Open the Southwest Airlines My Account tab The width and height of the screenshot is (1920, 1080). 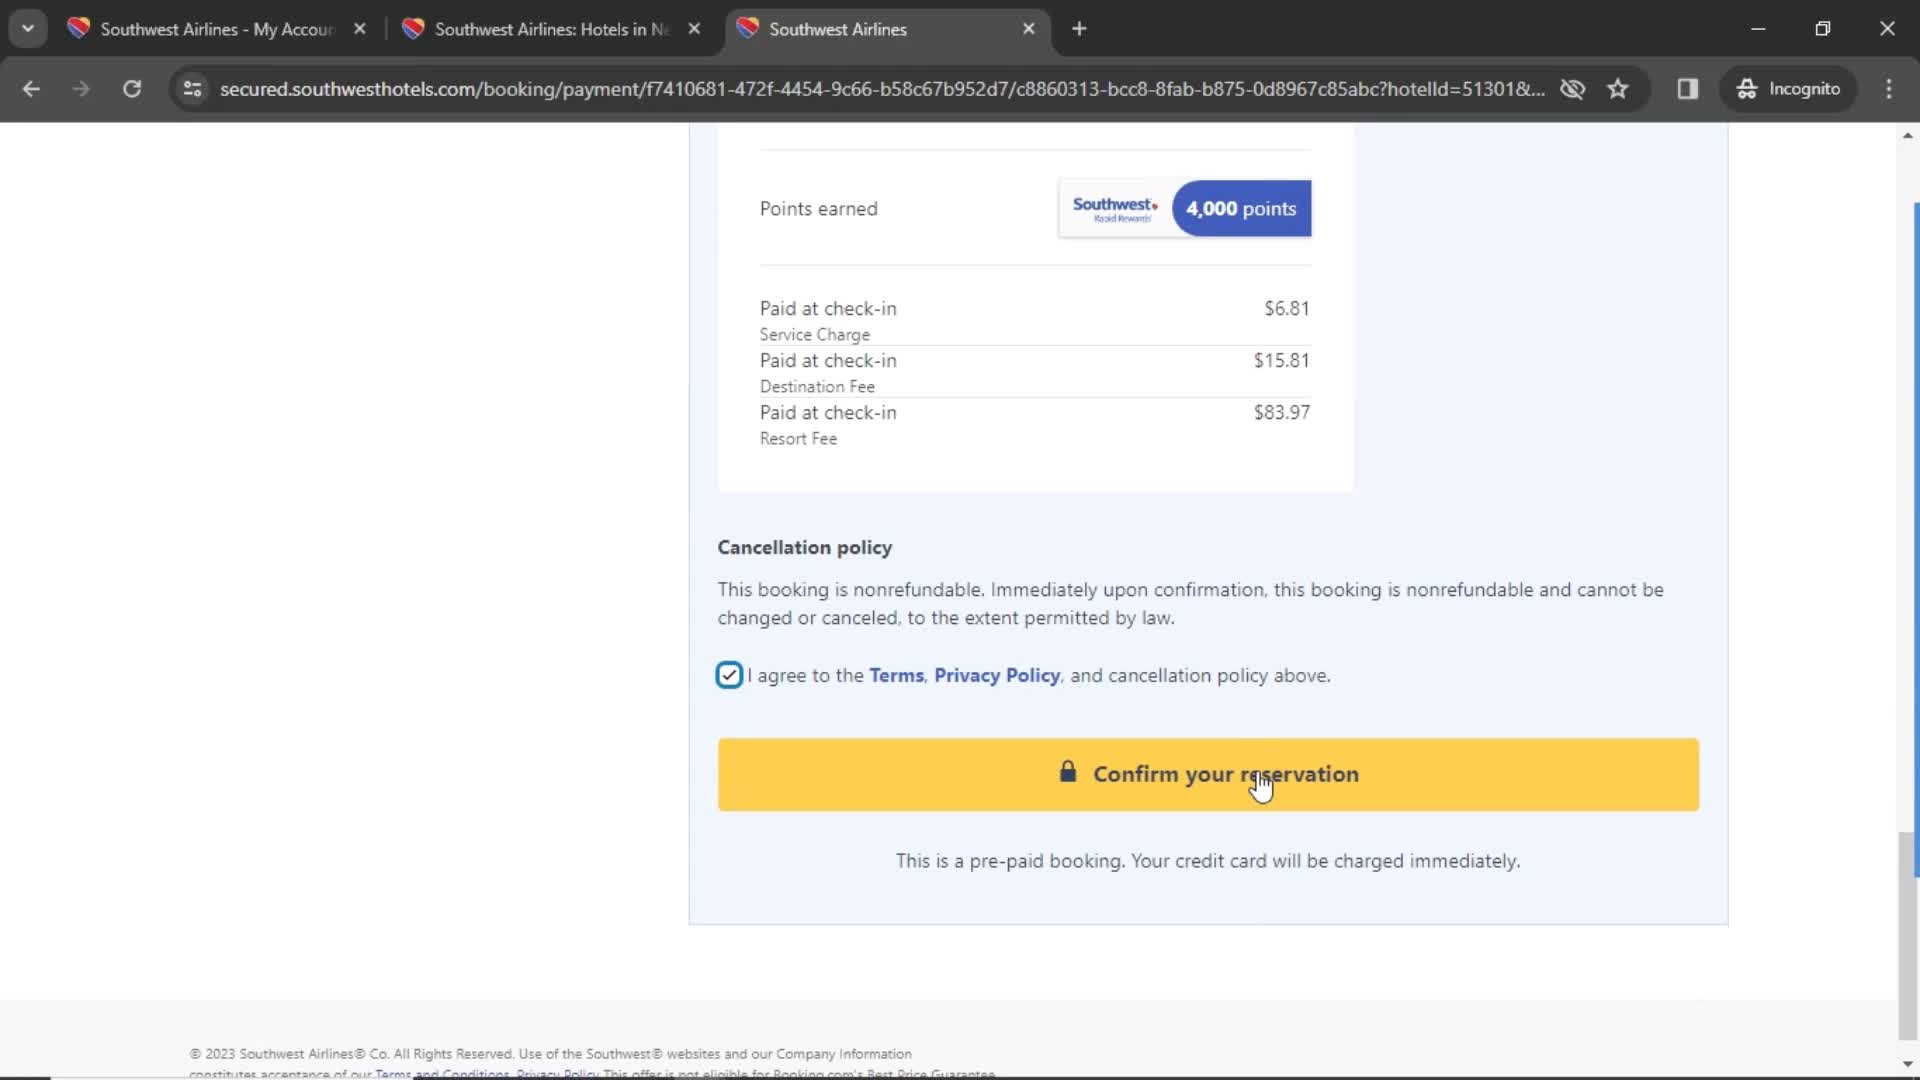[x=216, y=29]
